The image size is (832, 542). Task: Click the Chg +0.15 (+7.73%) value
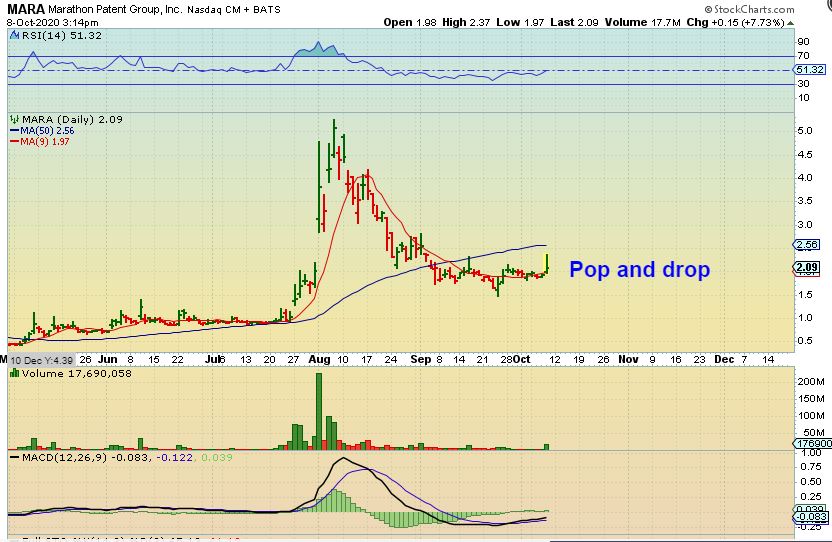pyautogui.click(x=735, y=22)
